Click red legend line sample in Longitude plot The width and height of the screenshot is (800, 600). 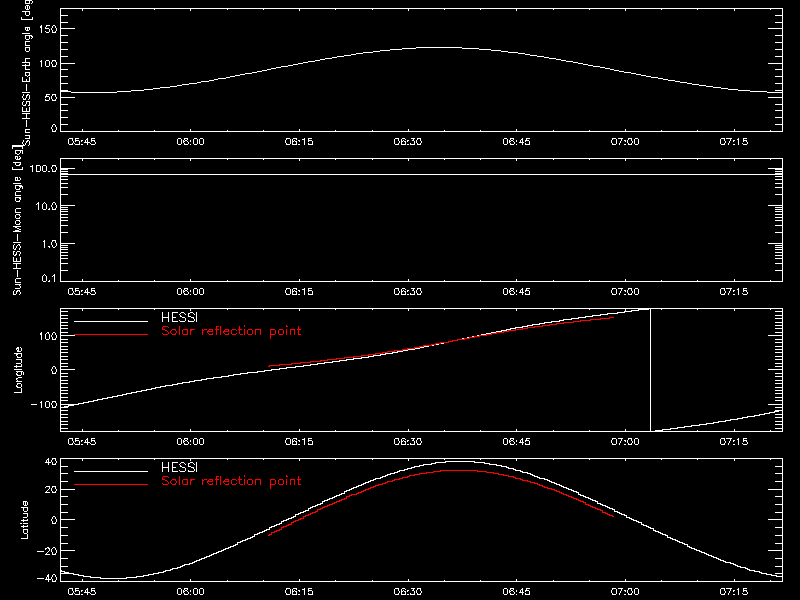pos(111,335)
